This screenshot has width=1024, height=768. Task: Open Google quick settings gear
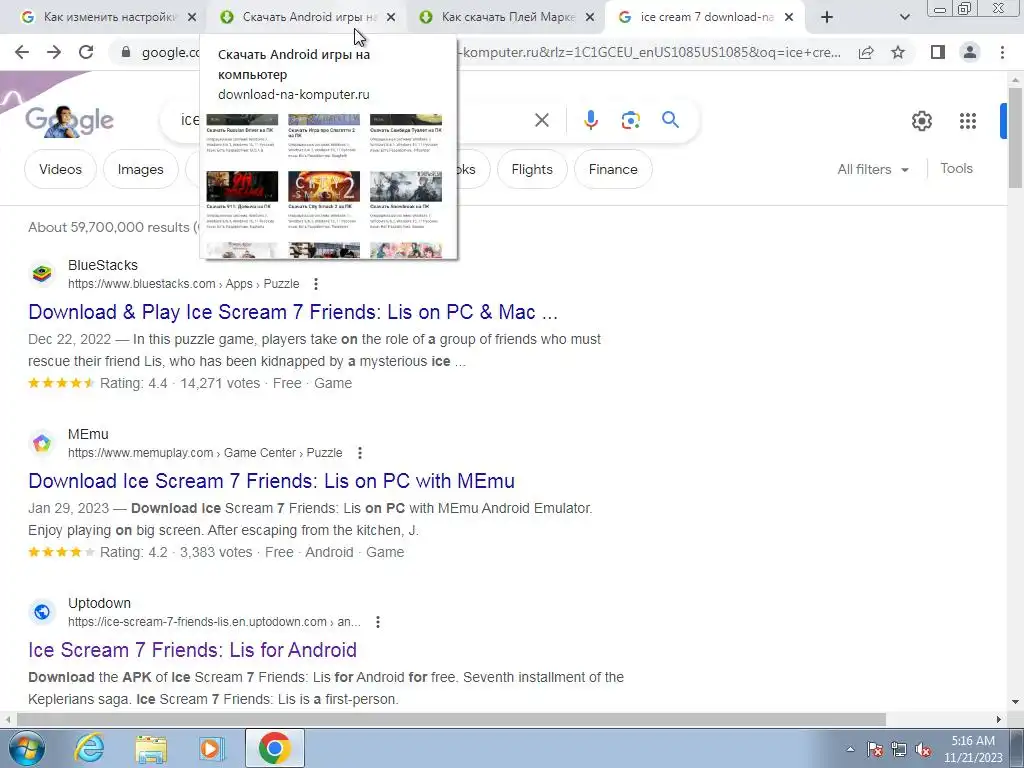(921, 121)
